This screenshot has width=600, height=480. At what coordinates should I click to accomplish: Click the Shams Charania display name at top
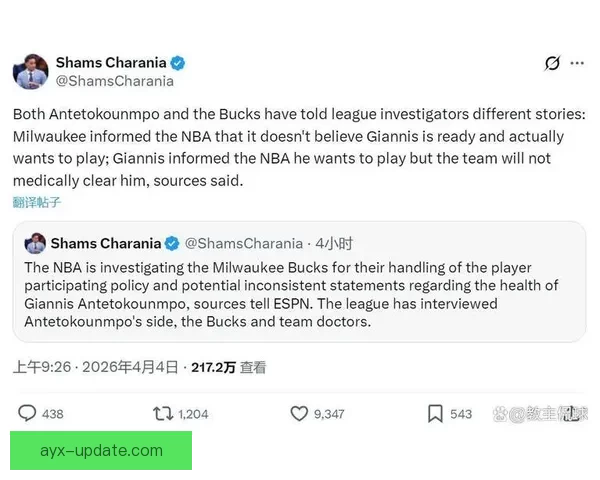click(x=110, y=62)
